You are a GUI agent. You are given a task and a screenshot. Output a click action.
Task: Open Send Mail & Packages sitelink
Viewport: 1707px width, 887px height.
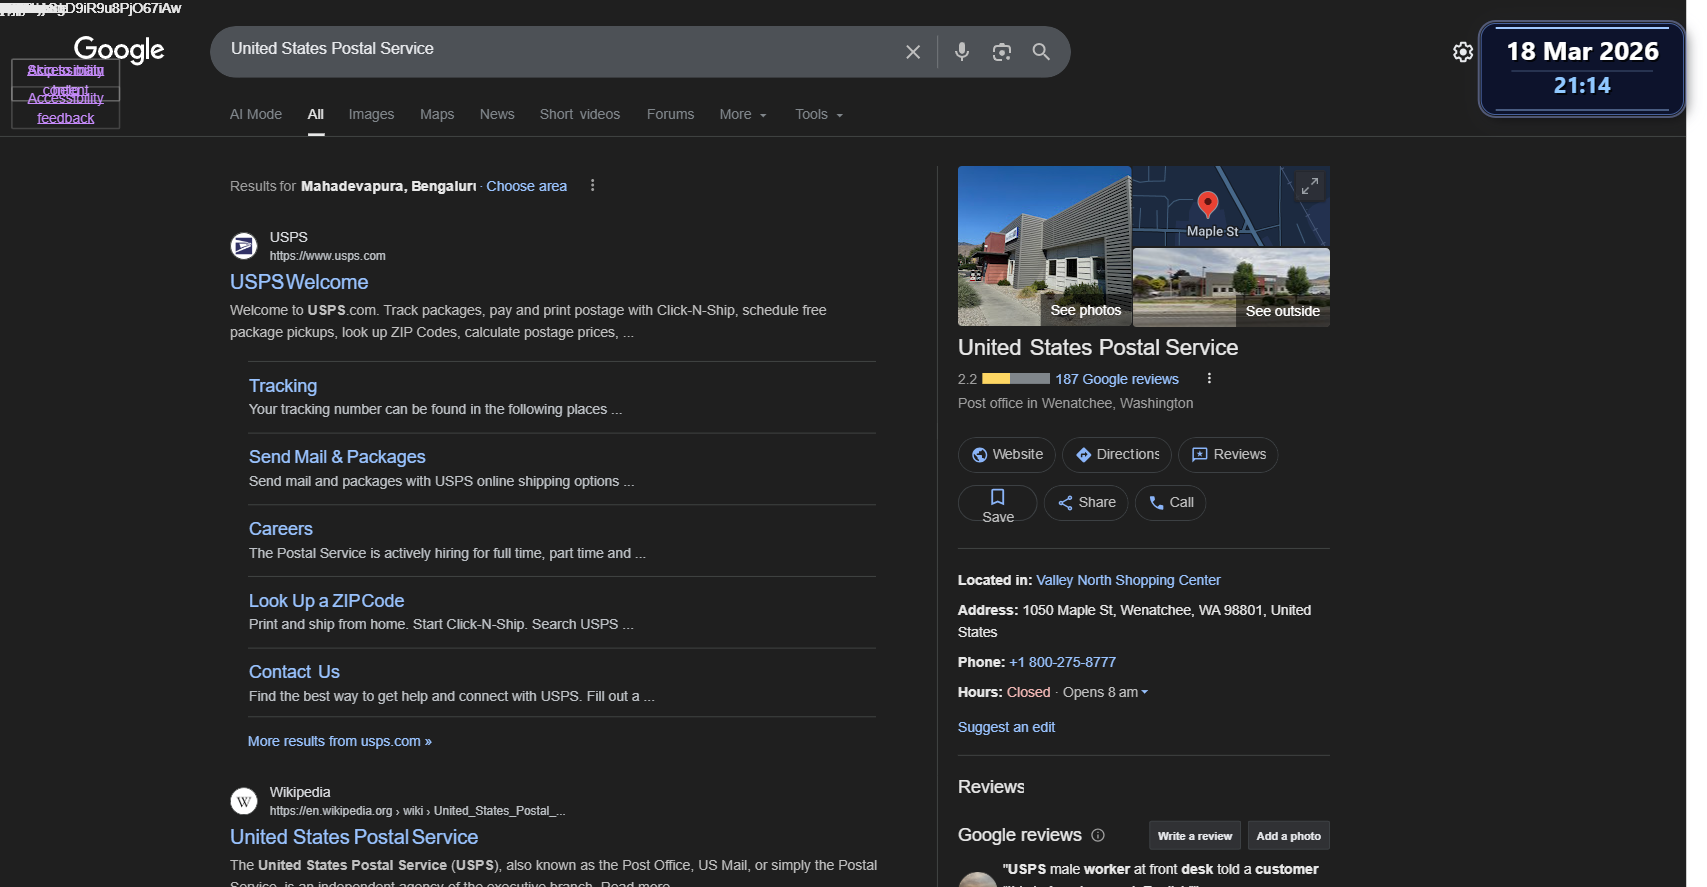coord(337,457)
